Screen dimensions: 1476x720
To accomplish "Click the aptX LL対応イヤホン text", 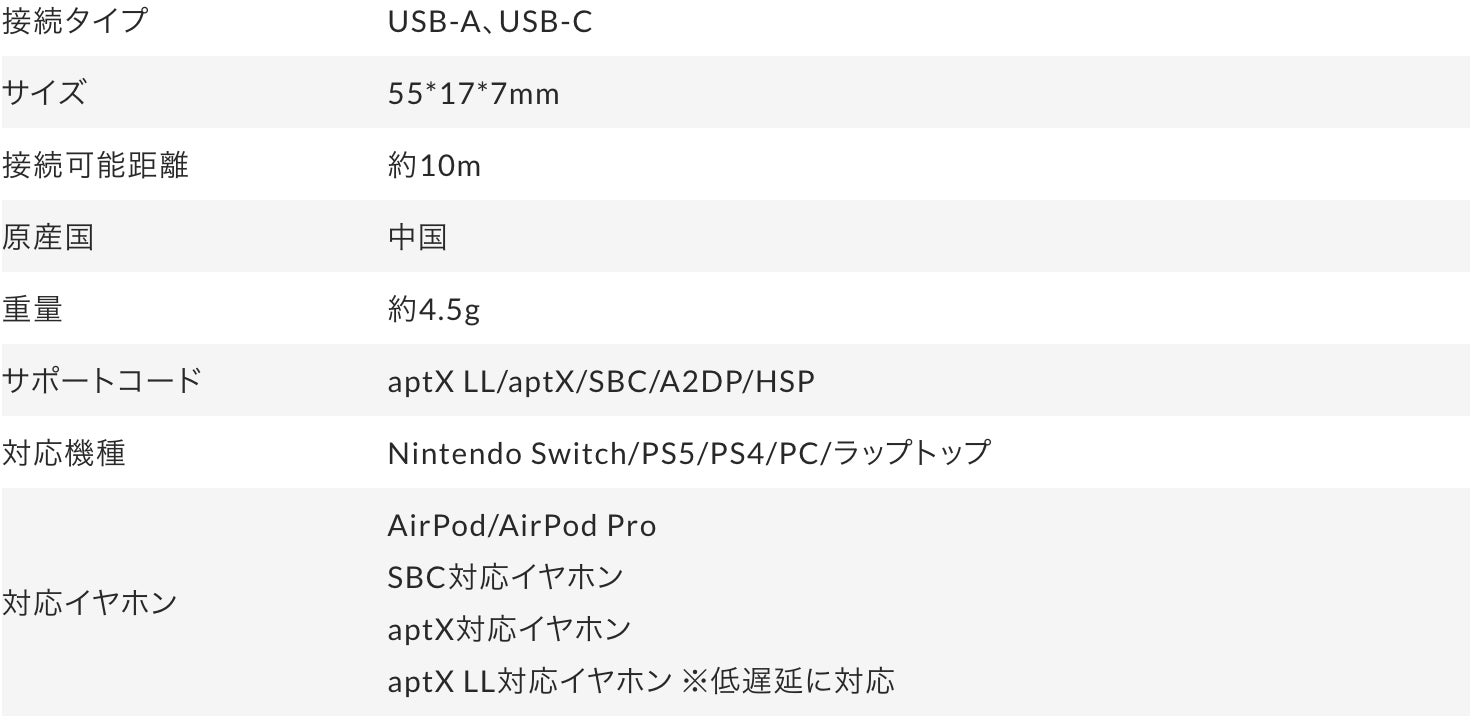I will [529, 682].
